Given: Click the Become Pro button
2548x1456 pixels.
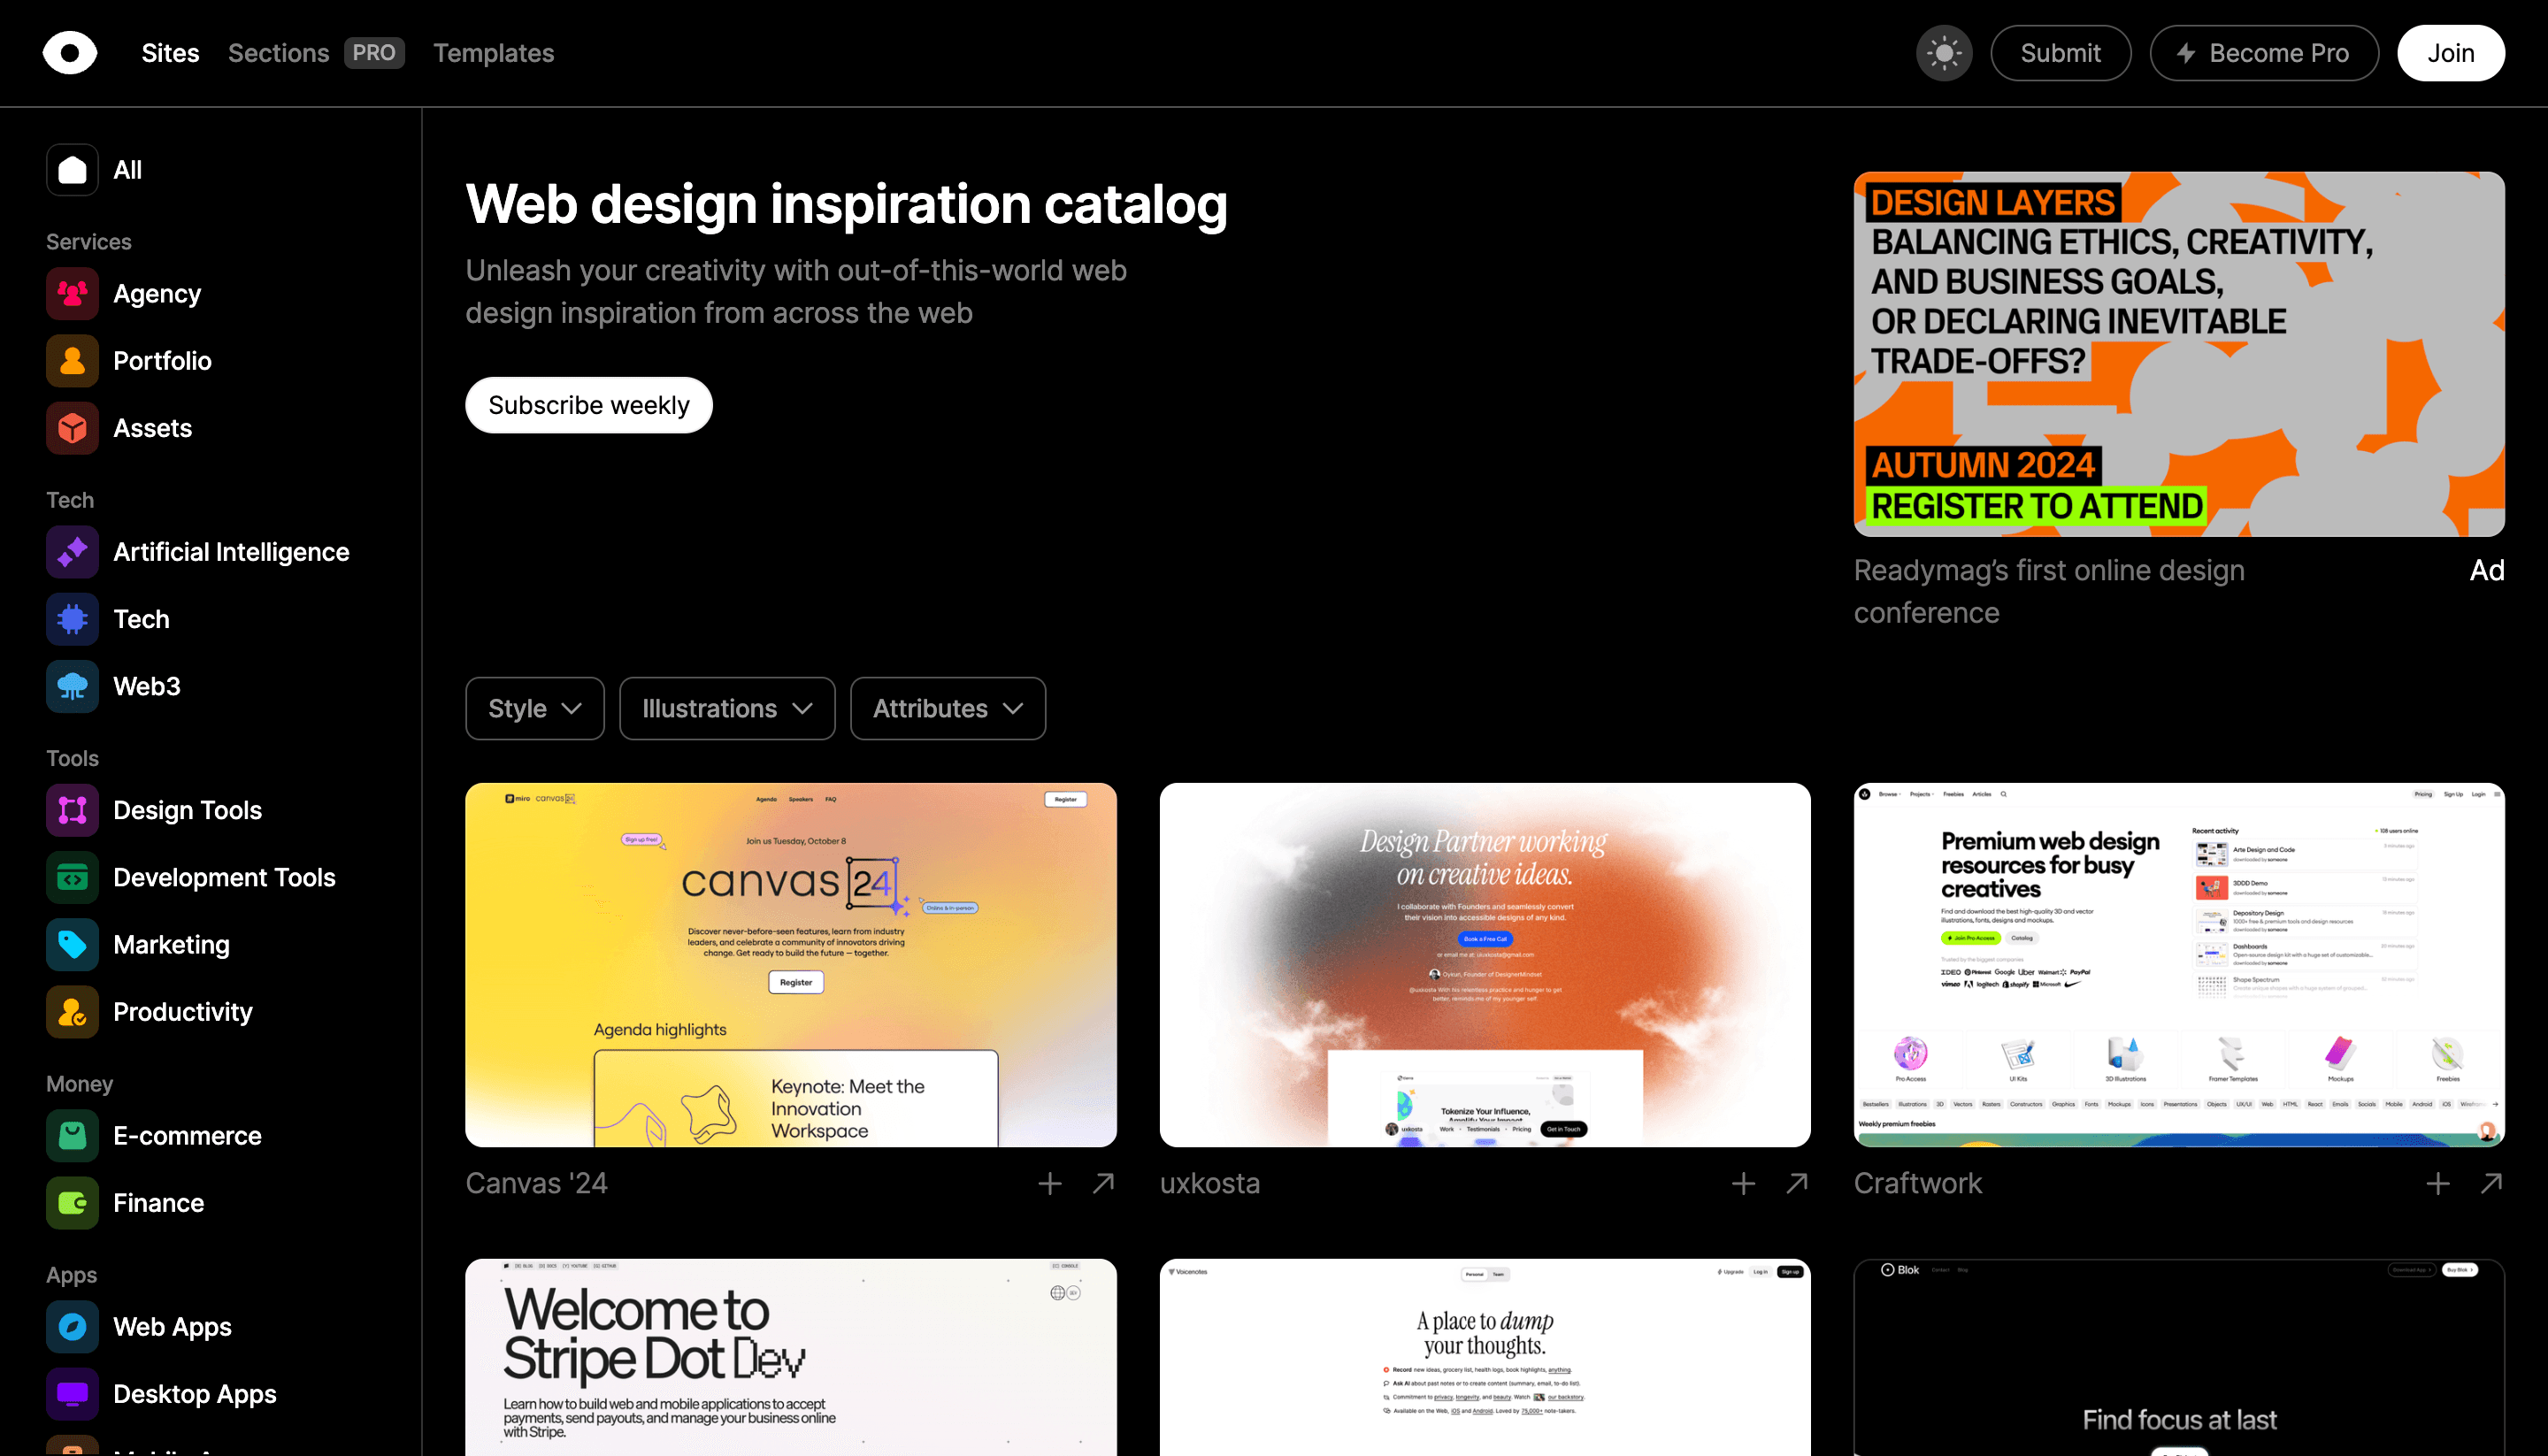Looking at the screenshot, I should tap(2264, 53).
